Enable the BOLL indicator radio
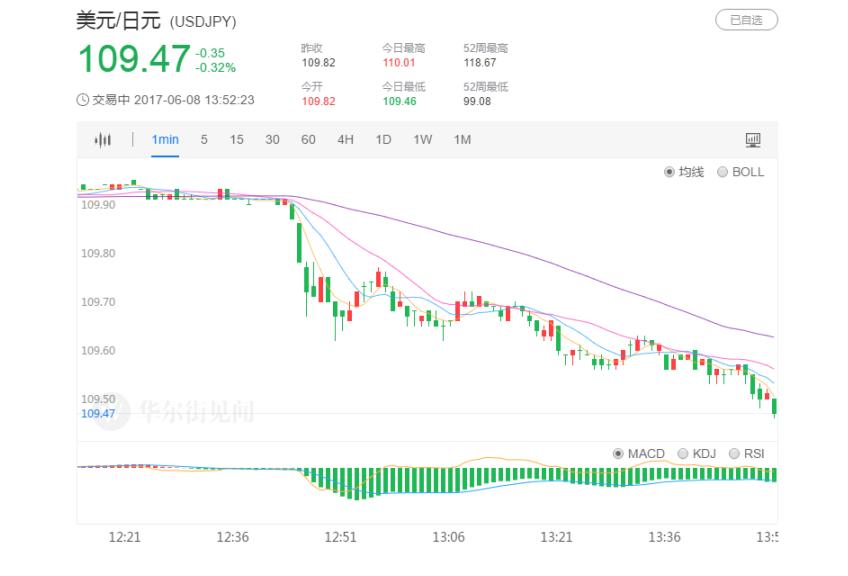Screen dimensions: 848x576 [722, 172]
